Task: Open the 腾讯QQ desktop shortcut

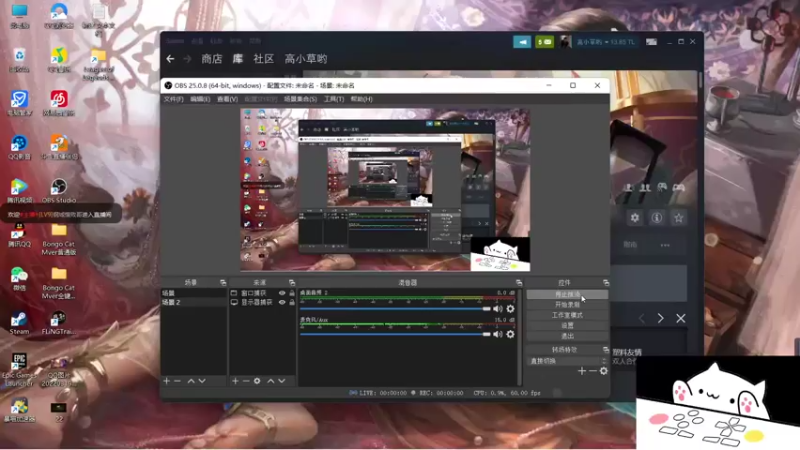Action: (x=19, y=235)
